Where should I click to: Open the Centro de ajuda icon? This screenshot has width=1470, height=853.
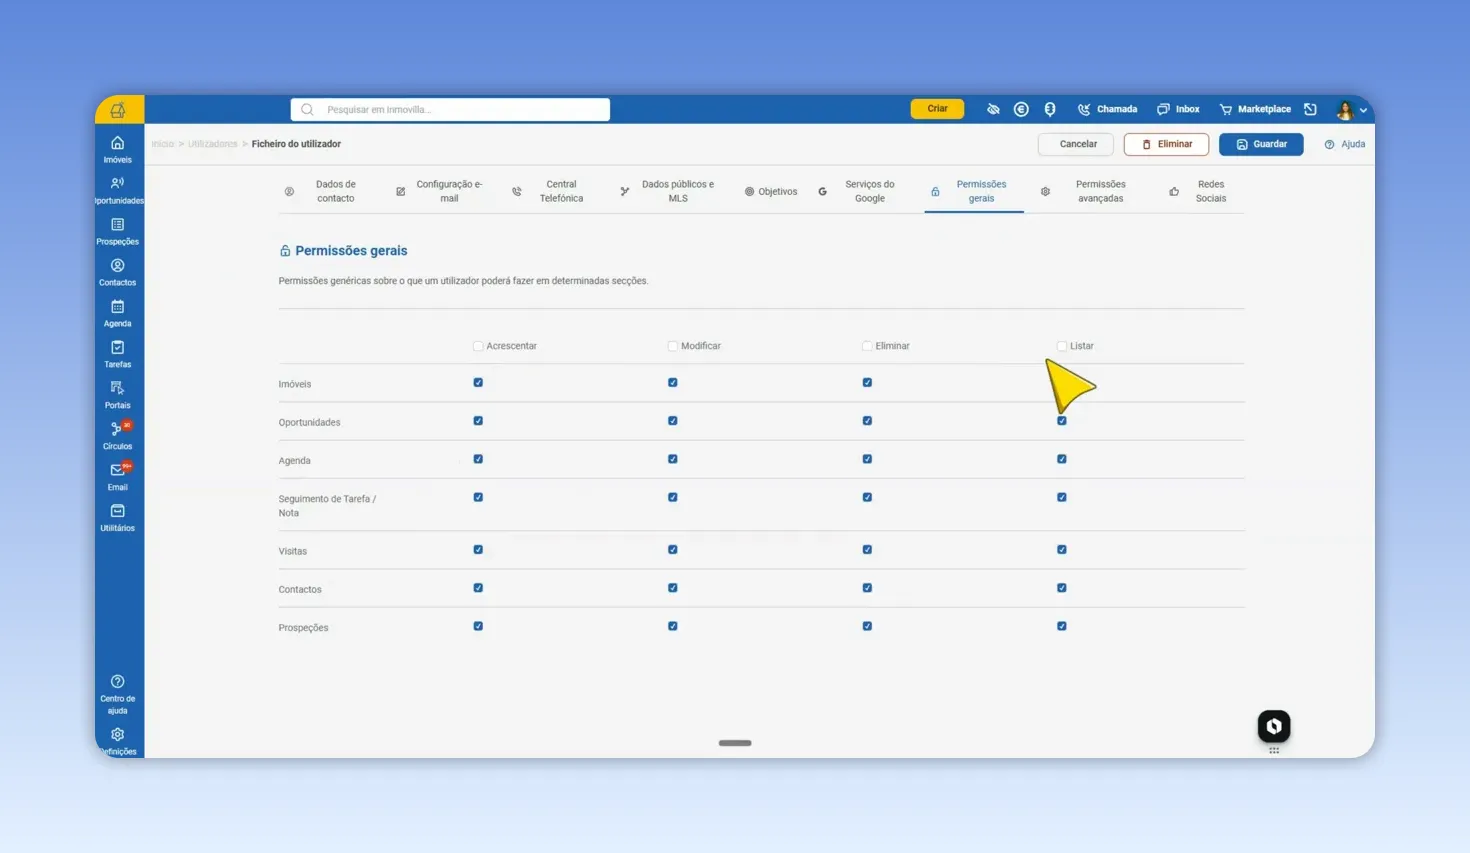point(117,694)
